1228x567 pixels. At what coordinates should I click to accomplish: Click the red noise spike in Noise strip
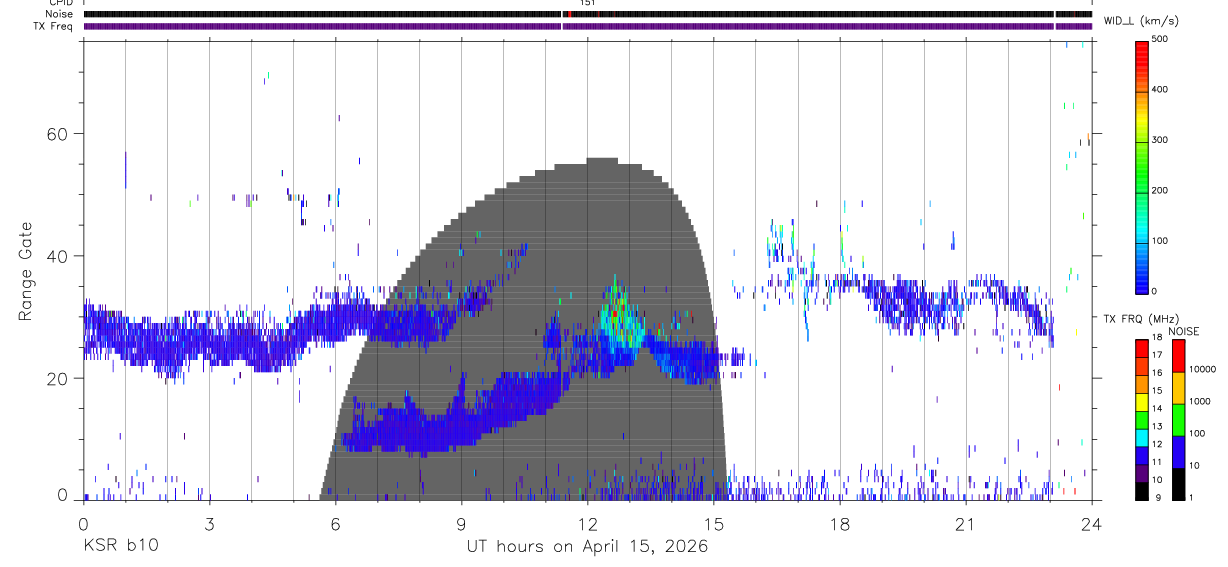pyautogui.click(x=568, y=15)
